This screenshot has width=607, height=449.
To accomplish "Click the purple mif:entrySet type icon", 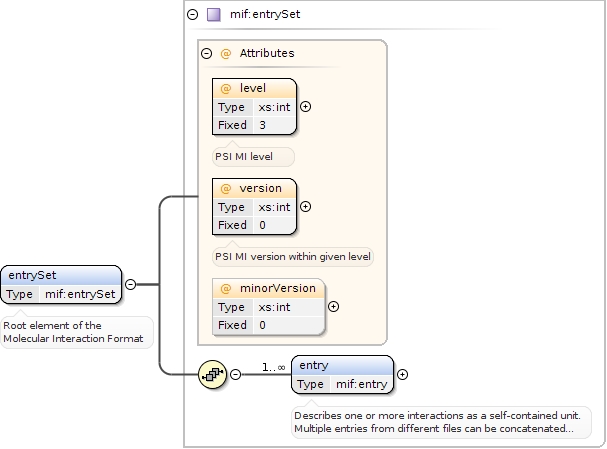I will point(213,15).
